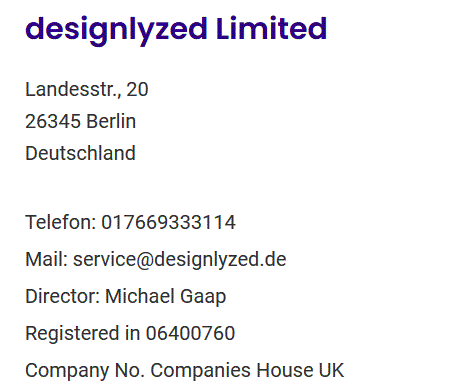Click the 26345 Berlin postal line
Image resolution: width=452 pixels, height=390 pixels.
[80, 121]
